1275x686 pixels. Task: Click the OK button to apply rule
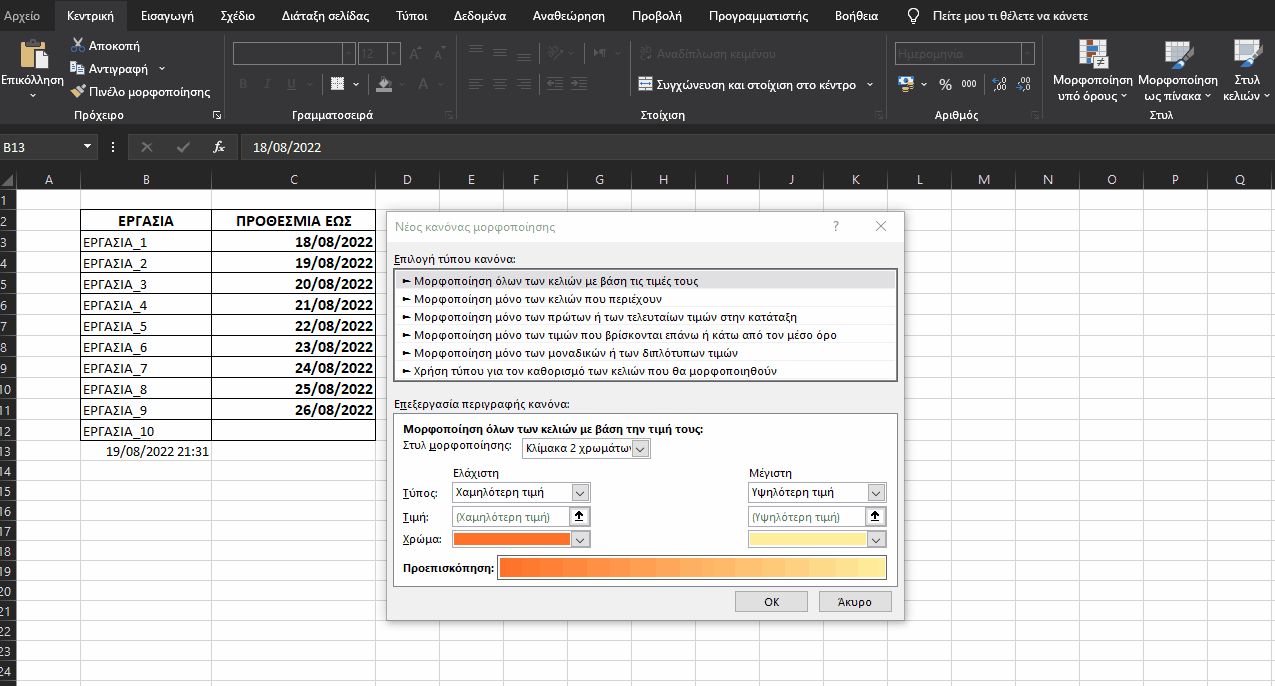click(x=770, y=601)
